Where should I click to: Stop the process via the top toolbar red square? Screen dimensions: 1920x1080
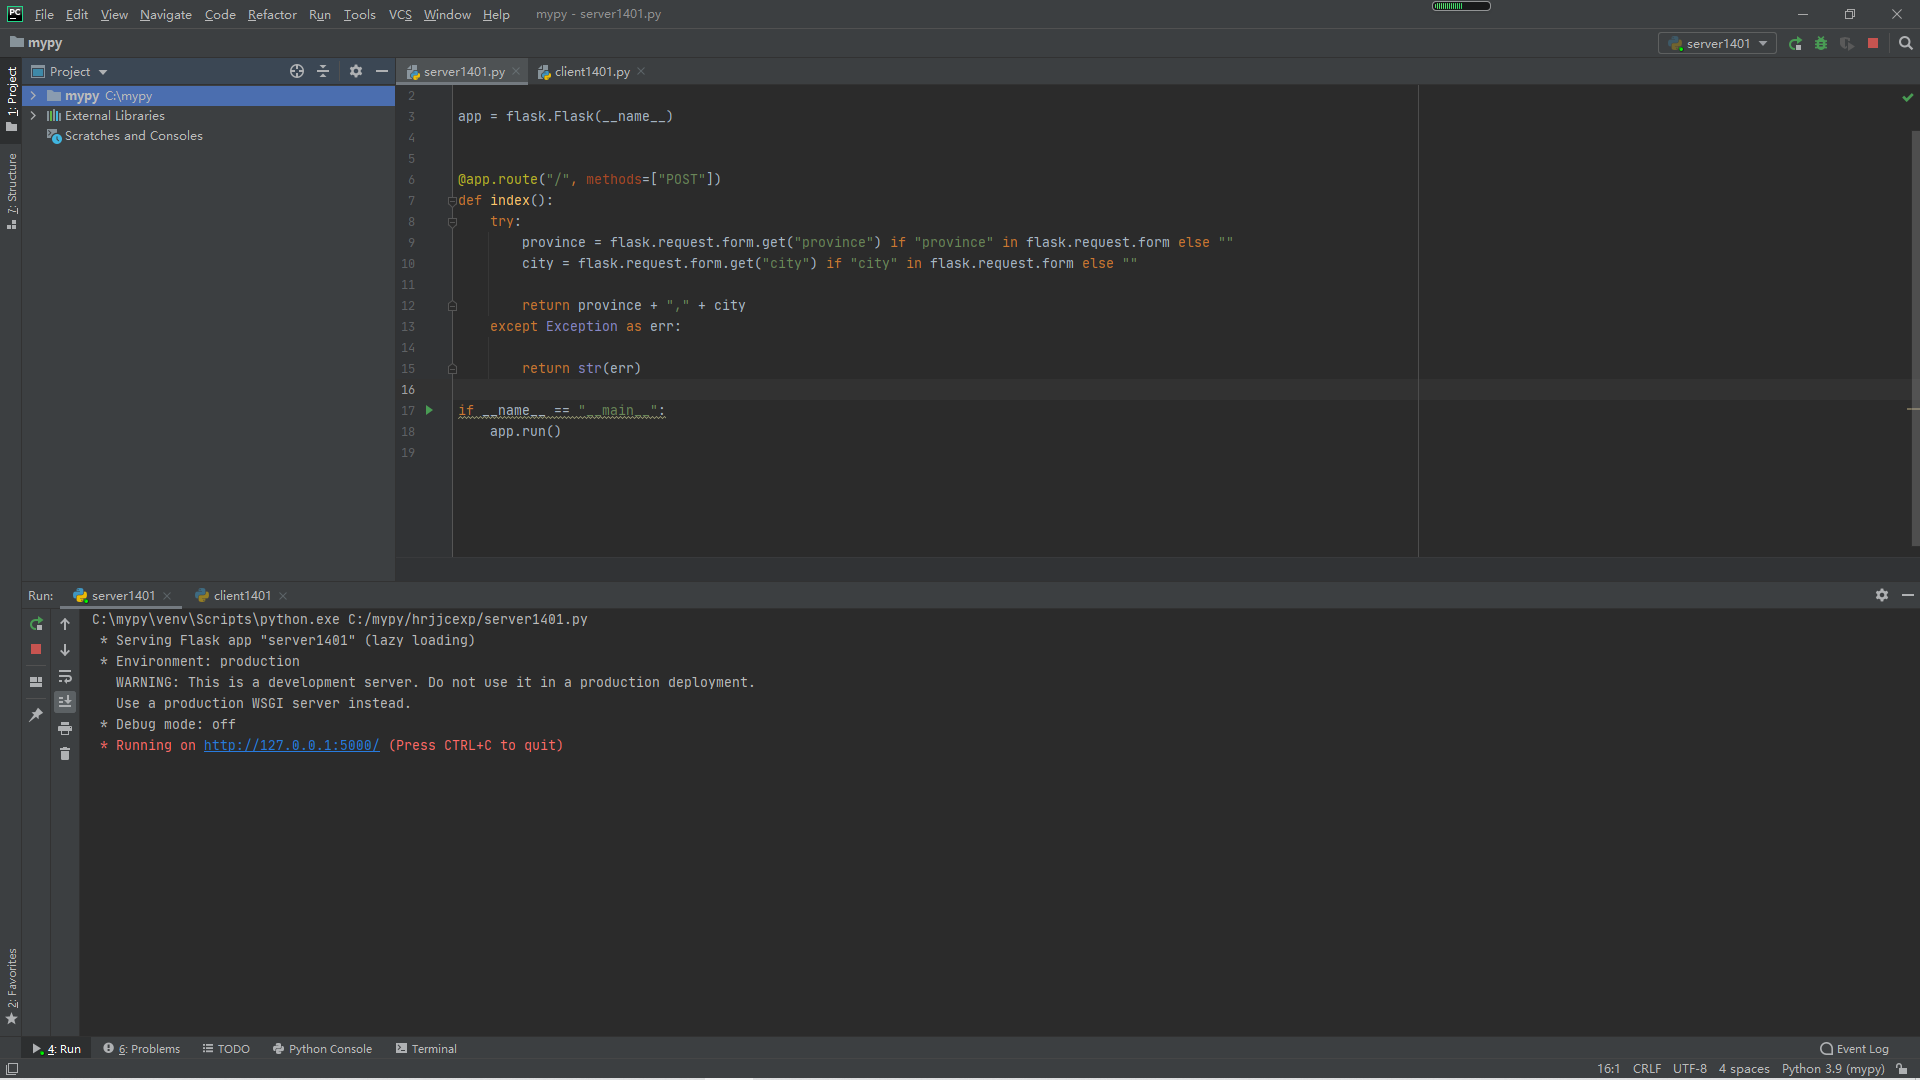[x=1873, y=44]
